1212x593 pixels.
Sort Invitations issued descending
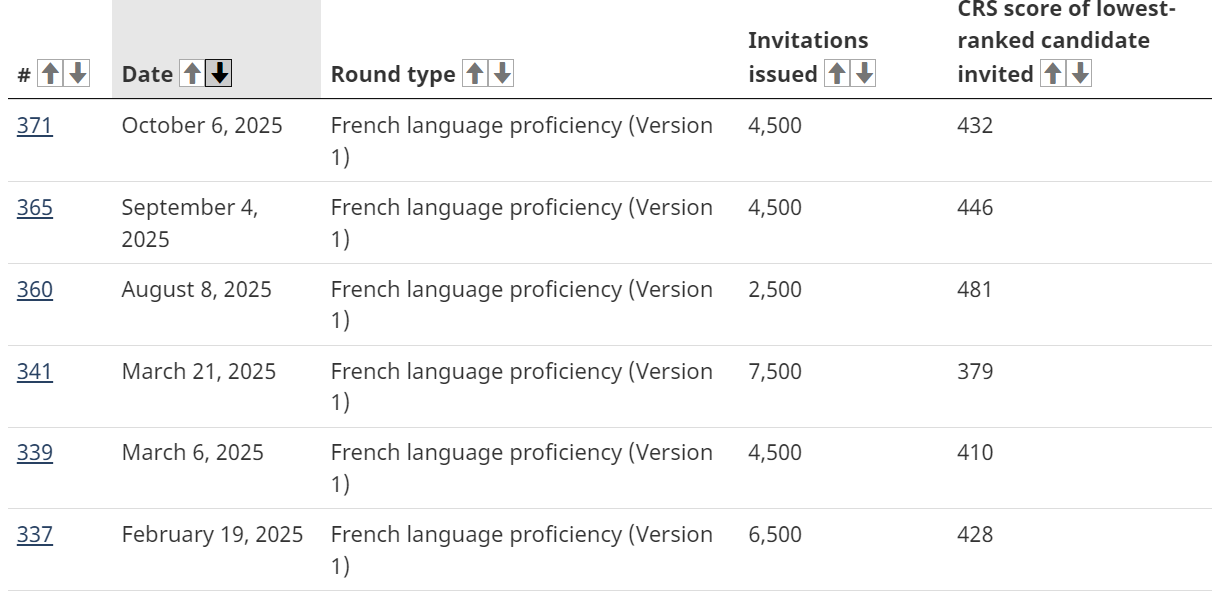[864, 73]
